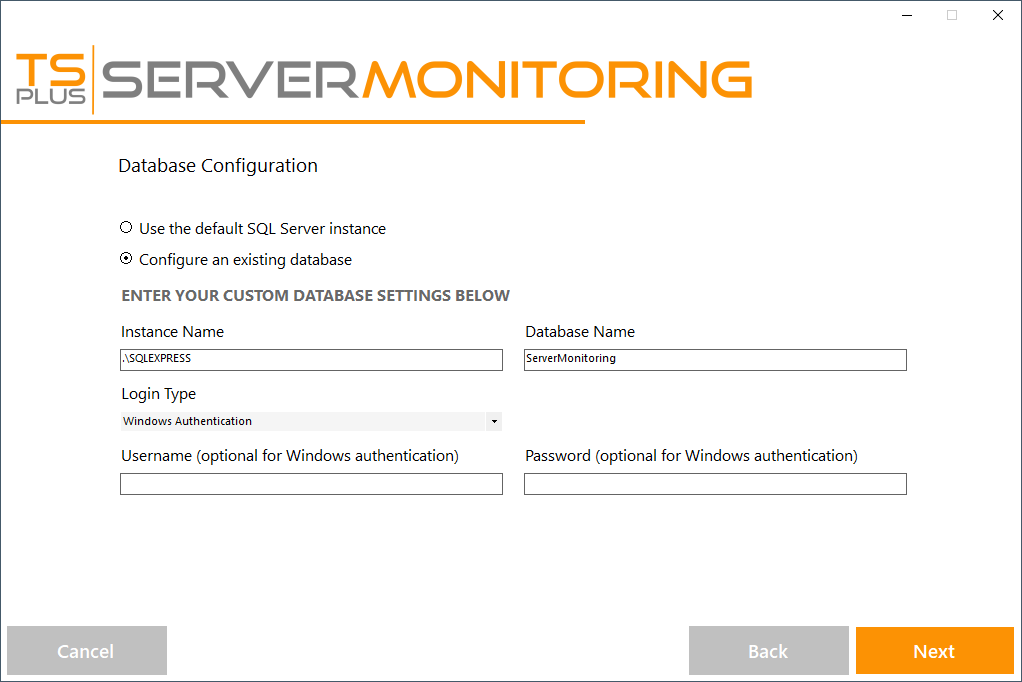Select the Password input field
This screenshot has height=682, width=1022.
tap(715, 484)
